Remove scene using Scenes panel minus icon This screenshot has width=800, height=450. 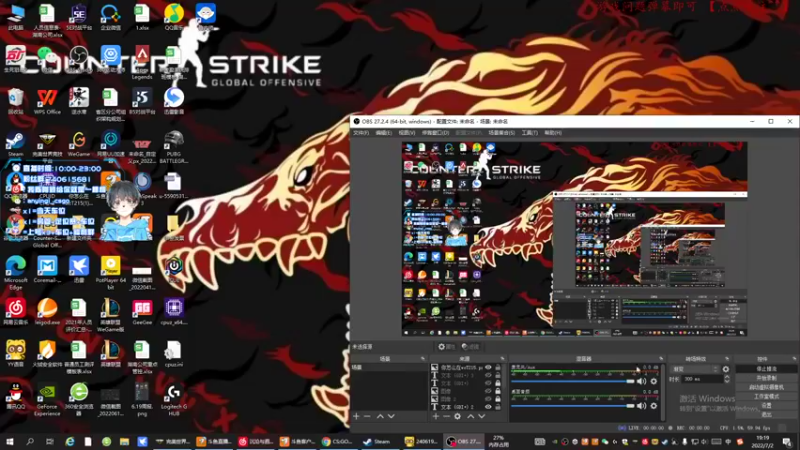367,416
